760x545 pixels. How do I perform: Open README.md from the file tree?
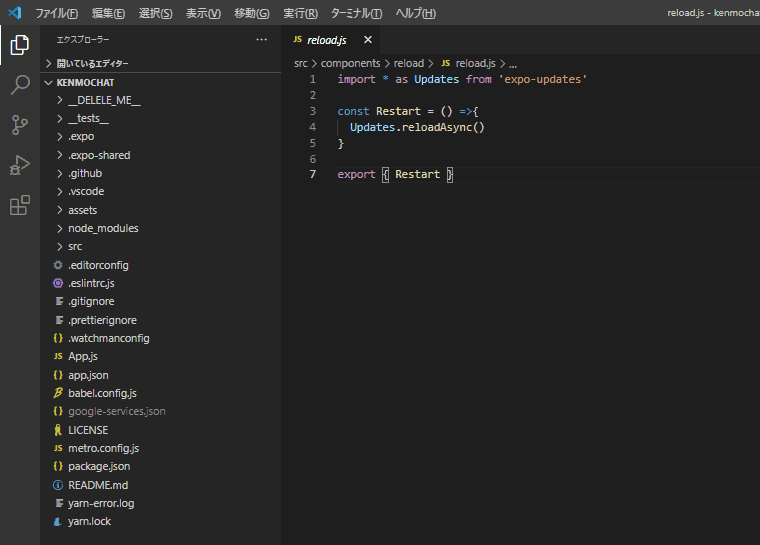pos(98,485)
